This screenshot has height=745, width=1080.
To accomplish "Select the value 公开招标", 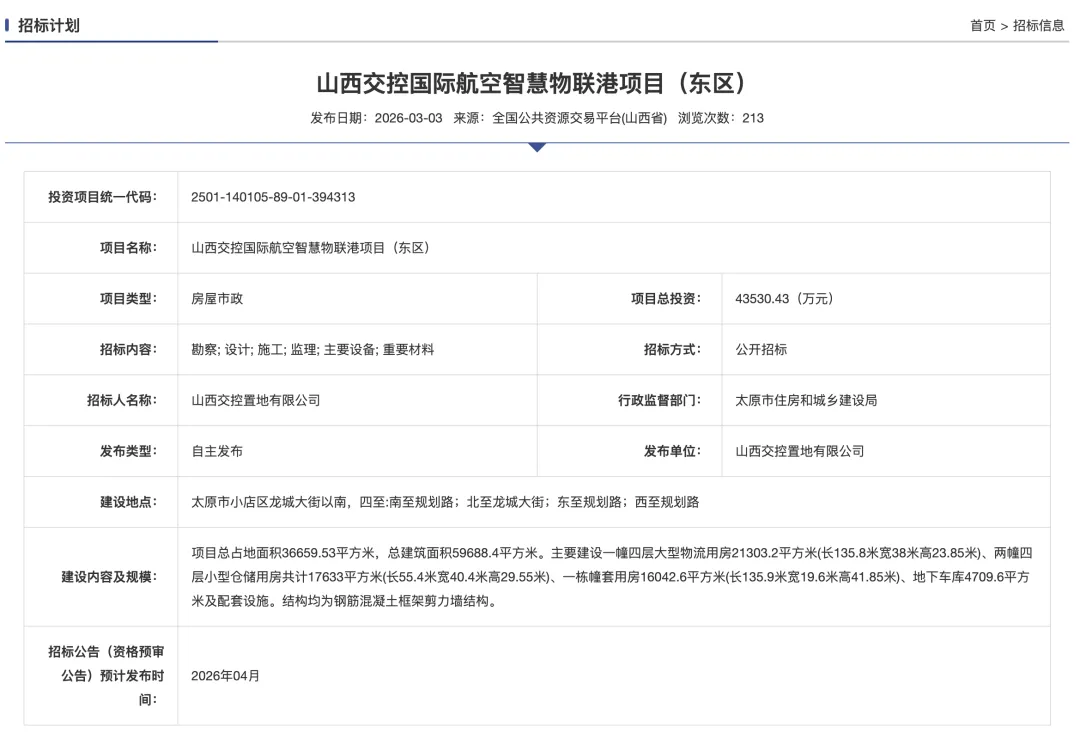I will coord(761,350).
